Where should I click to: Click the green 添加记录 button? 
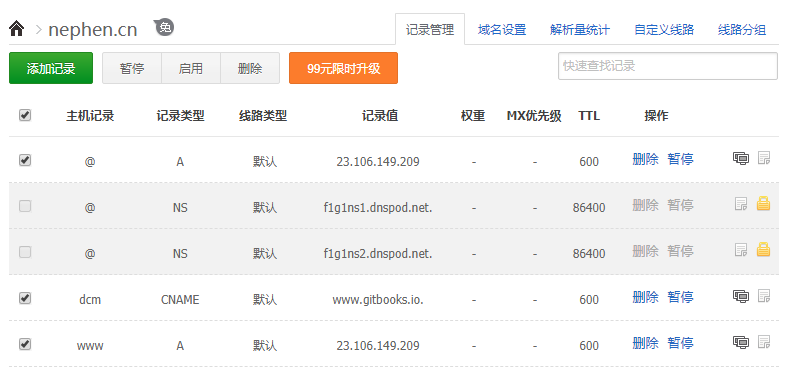tap(51, 68)
